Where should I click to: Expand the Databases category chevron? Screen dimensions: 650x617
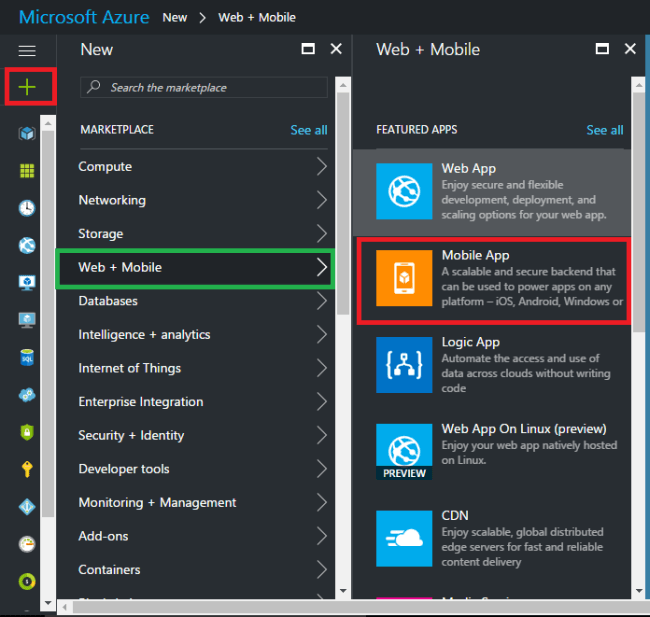click(x=322, y=301)
